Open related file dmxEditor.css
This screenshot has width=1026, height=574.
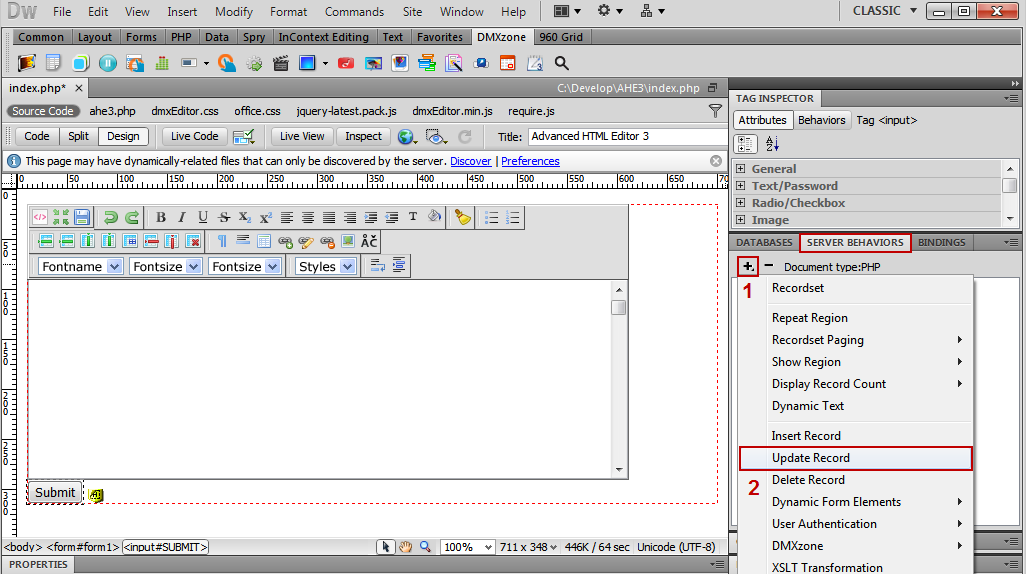coord(185,111)
